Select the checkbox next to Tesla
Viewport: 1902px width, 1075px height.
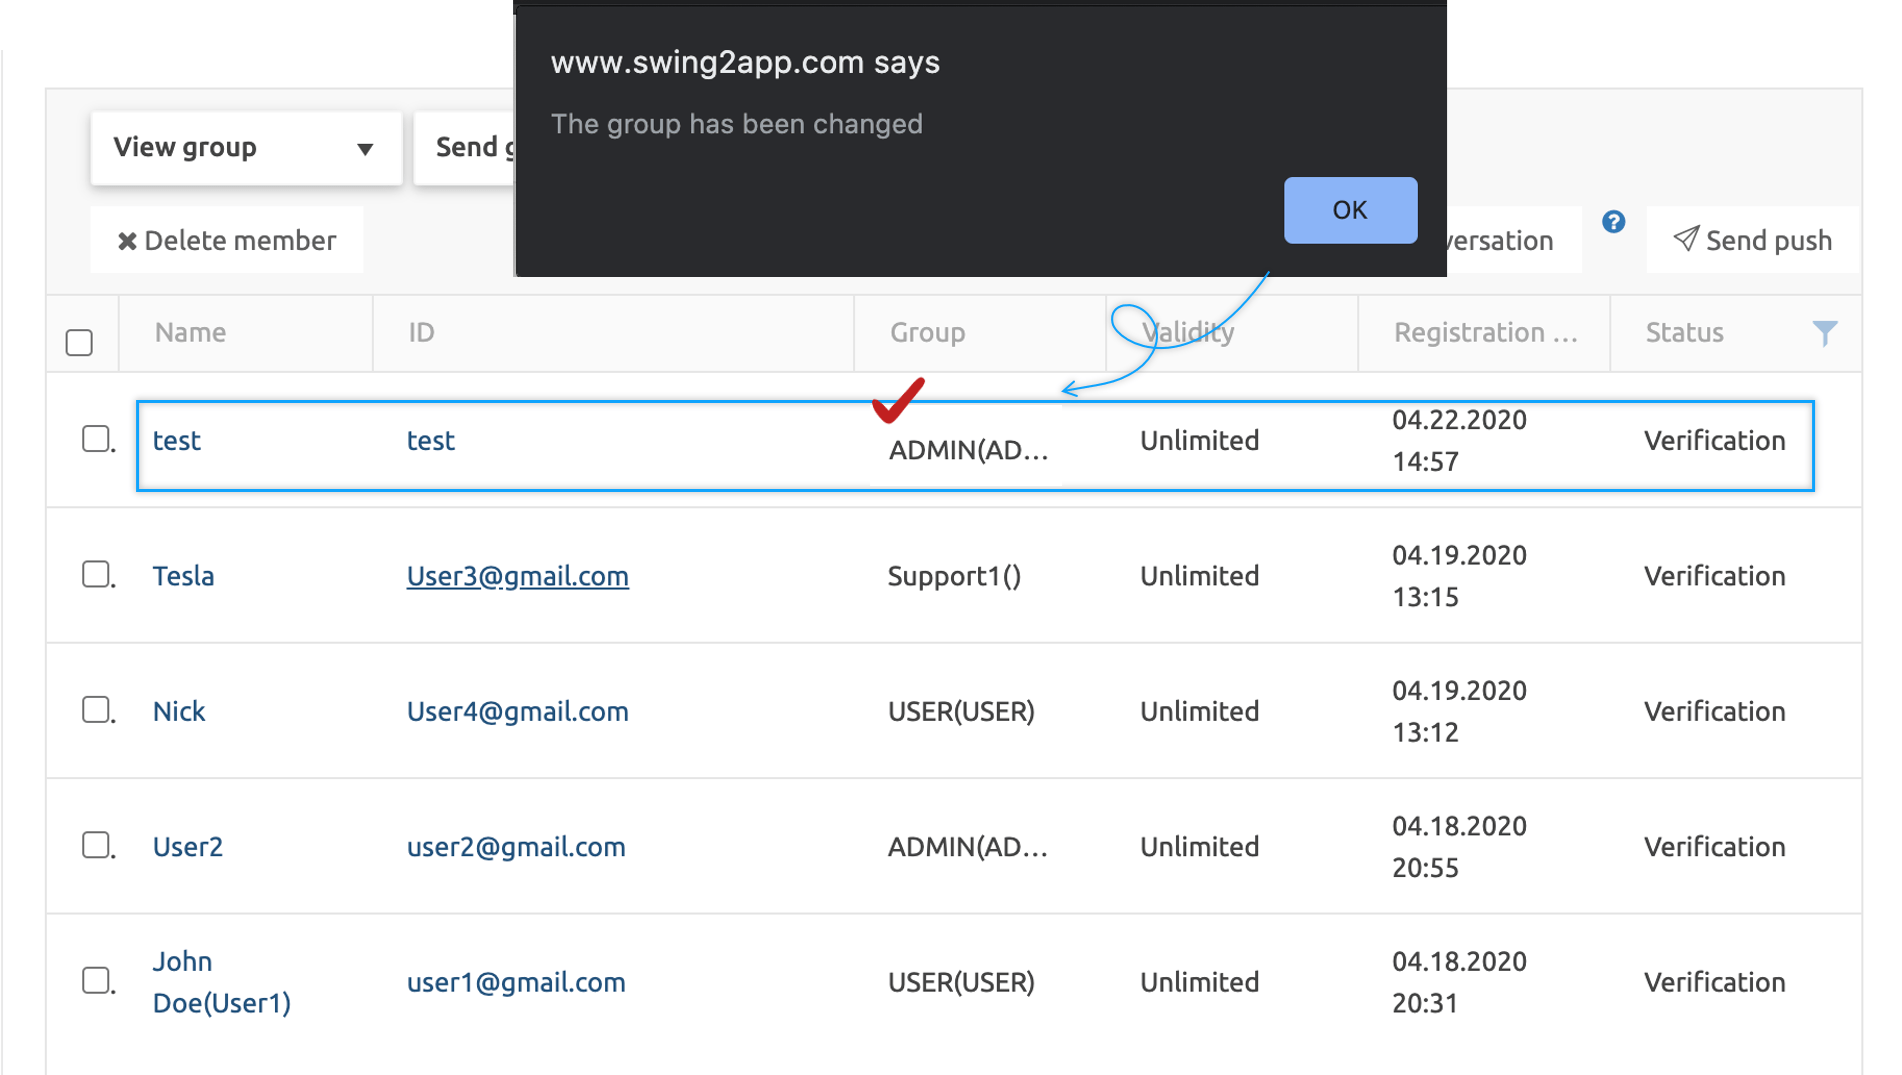(96, 575)
